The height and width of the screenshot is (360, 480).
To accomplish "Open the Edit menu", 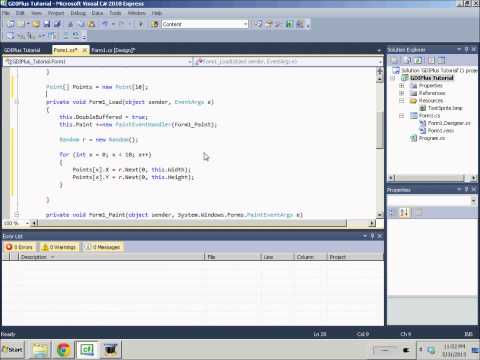I will pos(20,13).
